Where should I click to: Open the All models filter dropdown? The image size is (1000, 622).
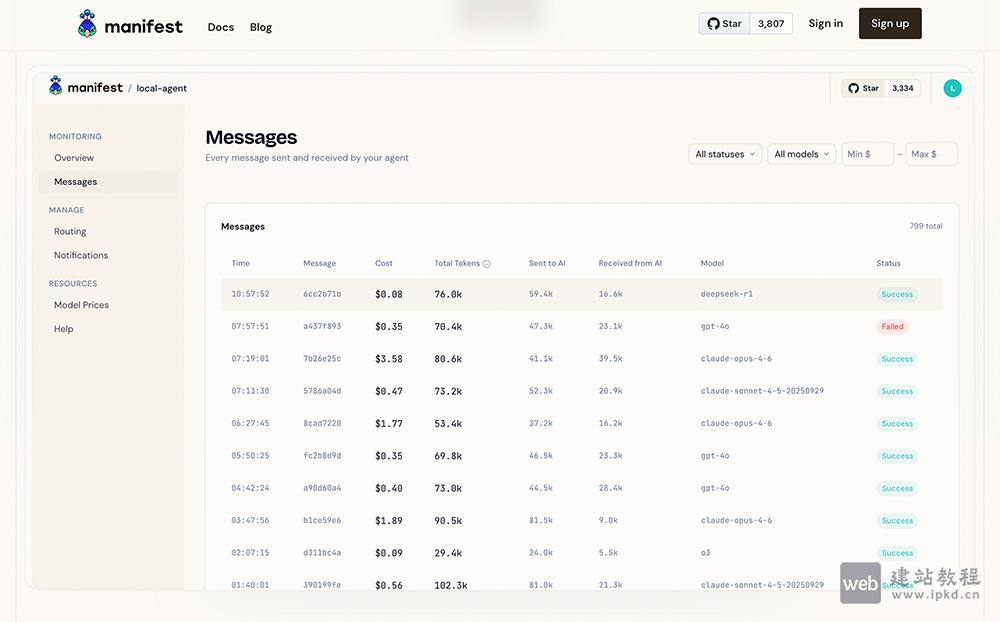802,154
